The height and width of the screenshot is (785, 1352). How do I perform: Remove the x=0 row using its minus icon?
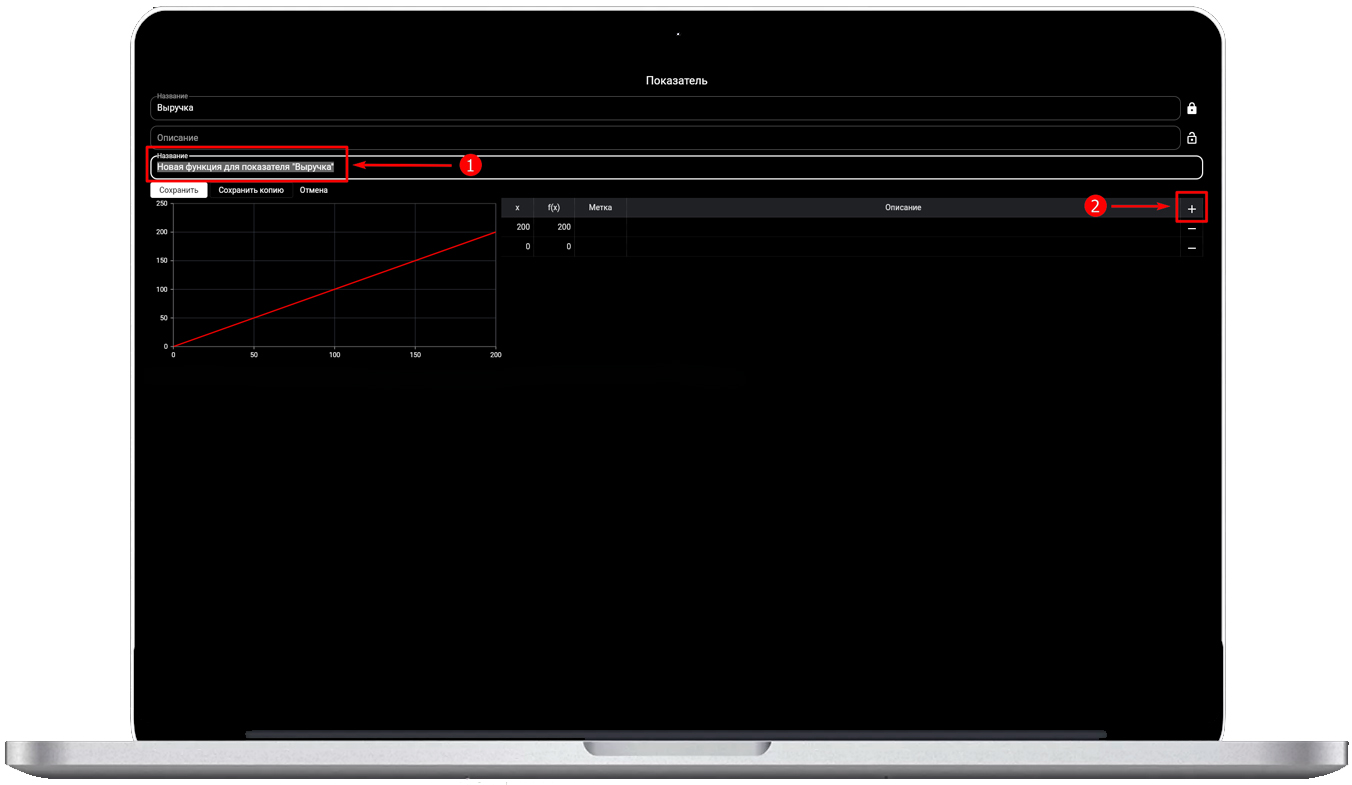tap(1191, 247)
